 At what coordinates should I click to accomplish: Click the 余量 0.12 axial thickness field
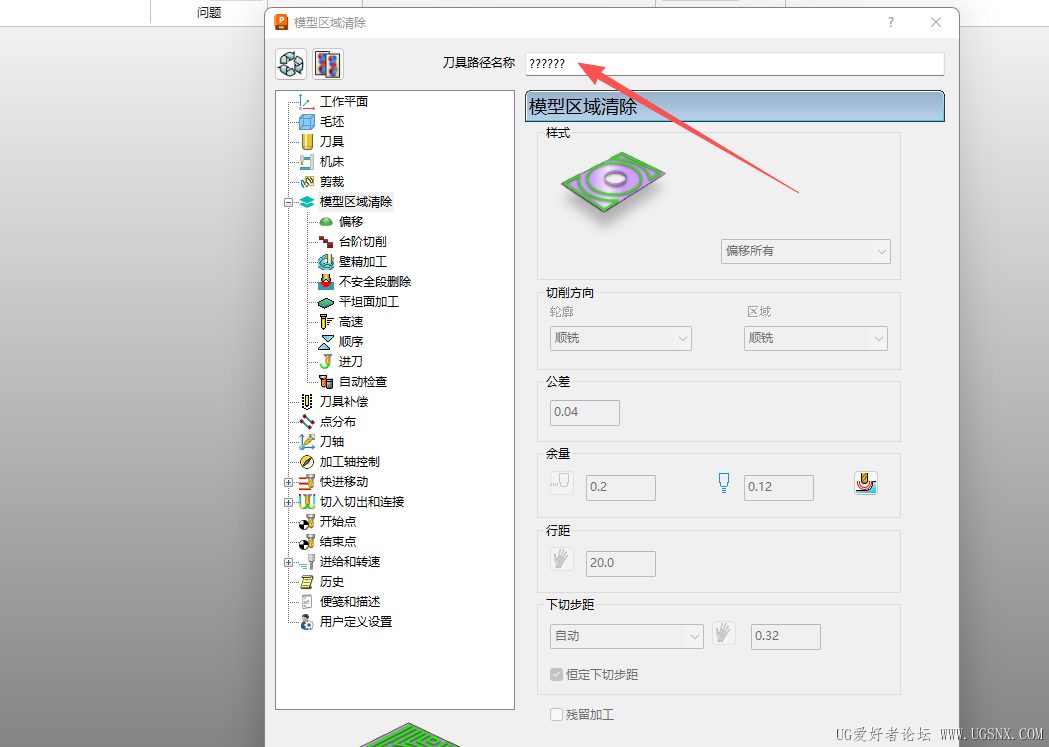click(x=779, y=488)
